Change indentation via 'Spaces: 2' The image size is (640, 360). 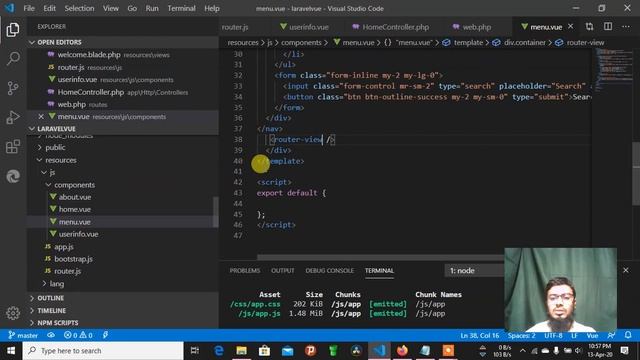[521, 336]
